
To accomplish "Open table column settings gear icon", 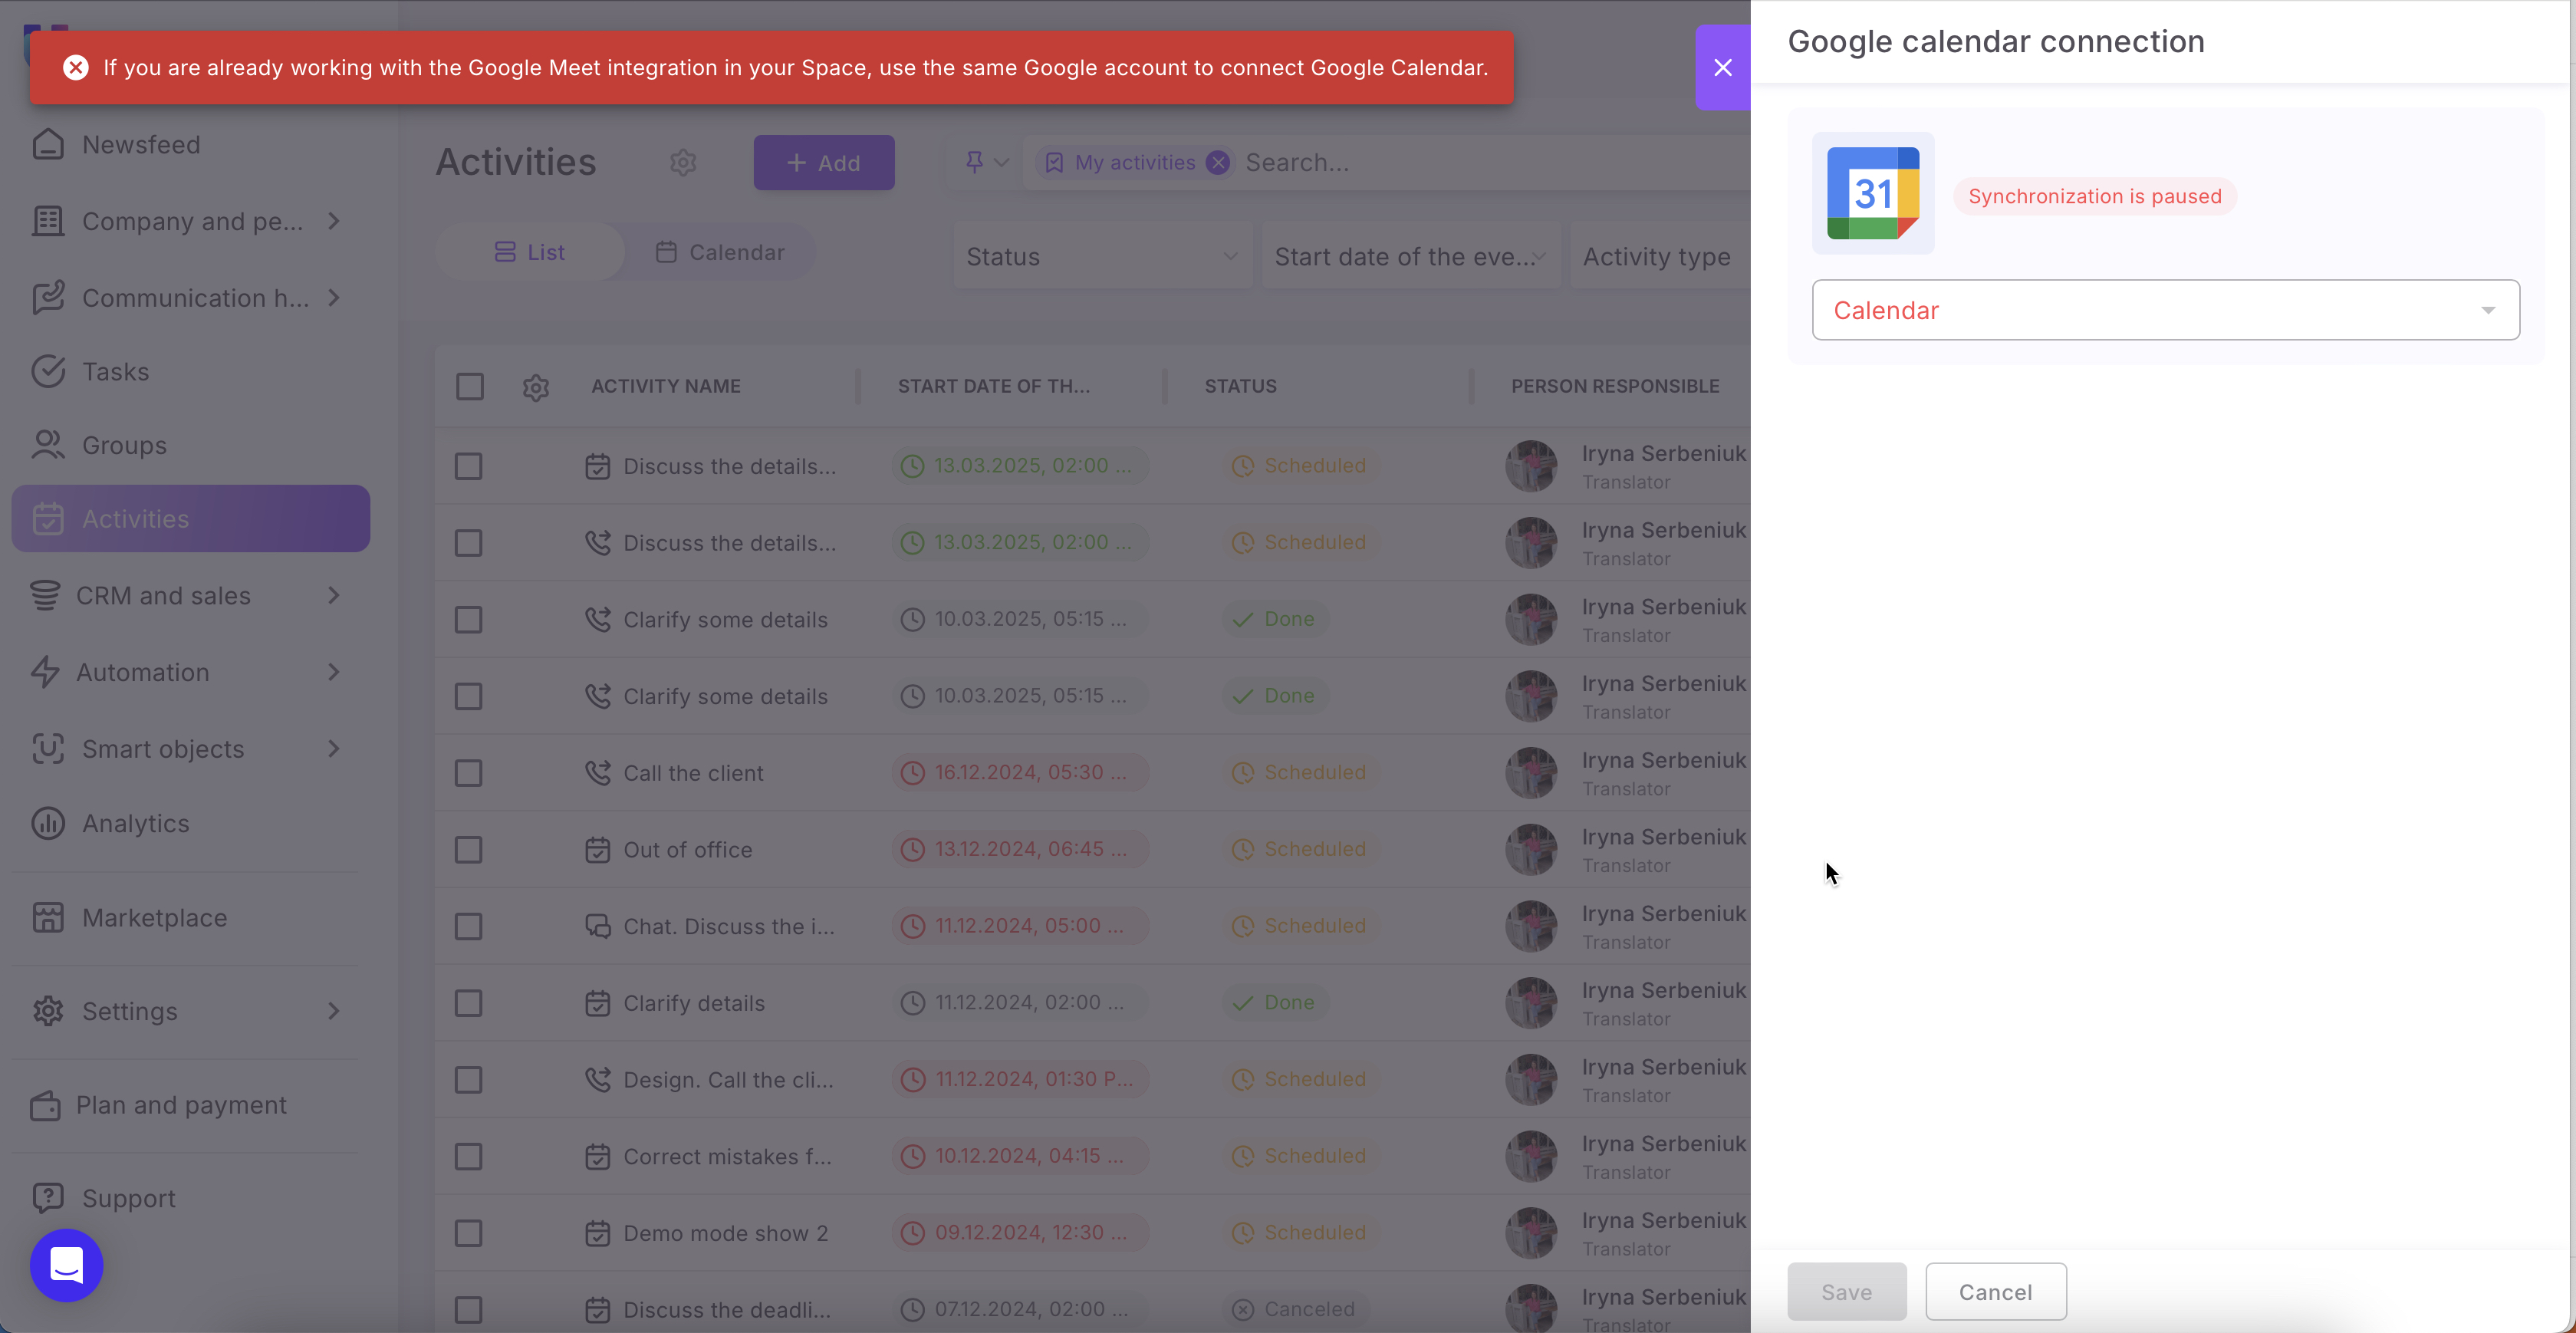I will pyautogui.click(x=536, y=387).
